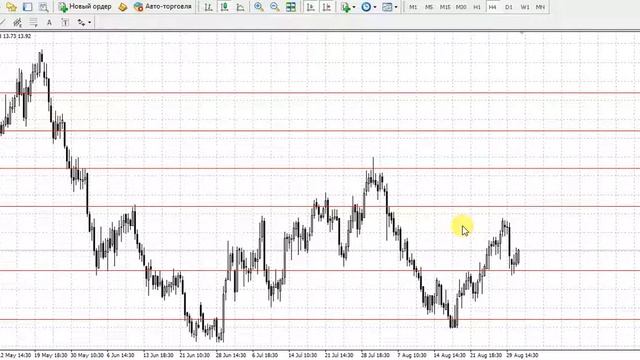This screenshot has width=640, height=360.
Task: Select the Text Label tool
Action: (65, 22)
